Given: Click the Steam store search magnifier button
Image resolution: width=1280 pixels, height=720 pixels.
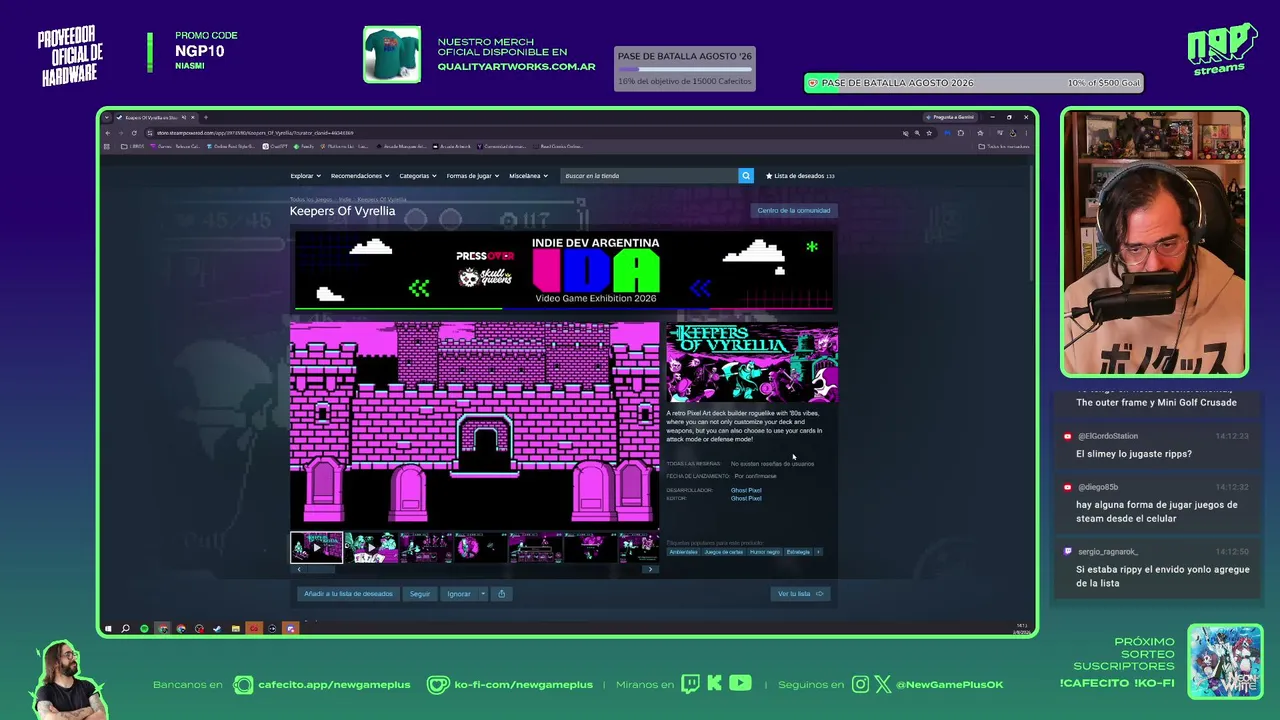Looking at the screenshot, I should click(x=745, y=176).
